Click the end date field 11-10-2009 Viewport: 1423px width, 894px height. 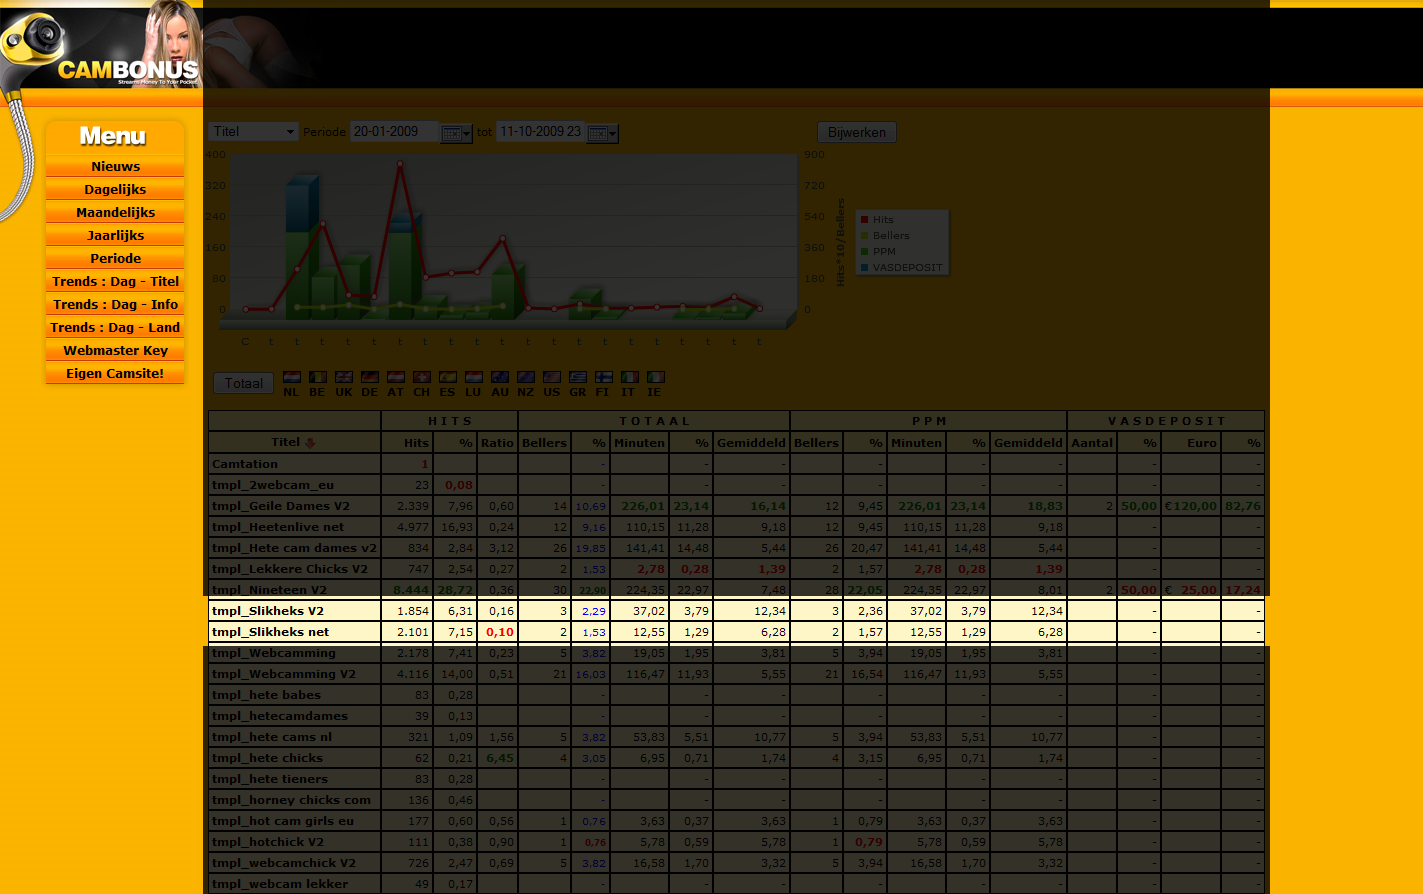(x=540, y=132)
